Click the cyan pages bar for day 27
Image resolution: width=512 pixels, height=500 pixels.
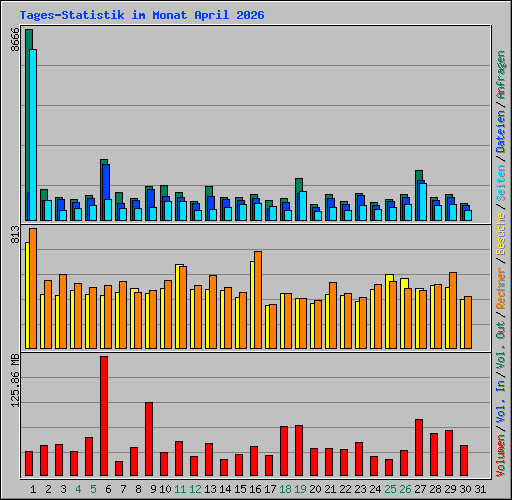click(423, 202)
